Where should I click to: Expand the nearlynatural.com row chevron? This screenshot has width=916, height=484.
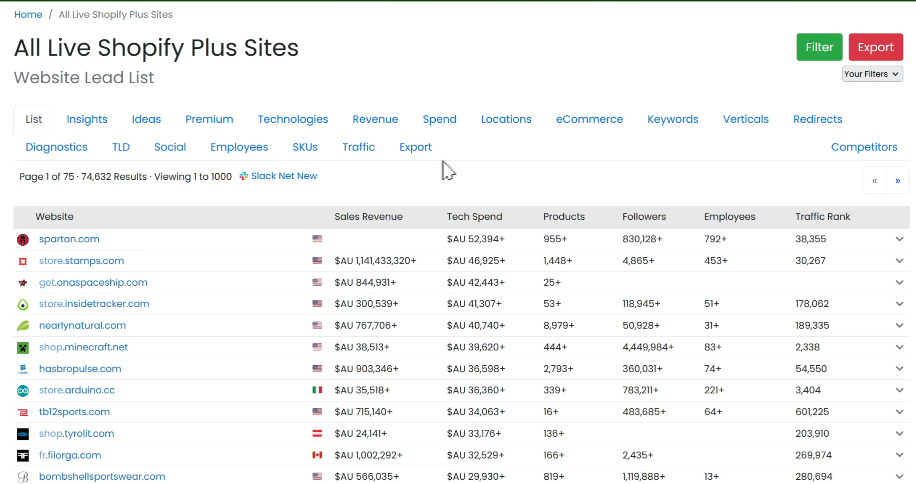pos(900,325)
